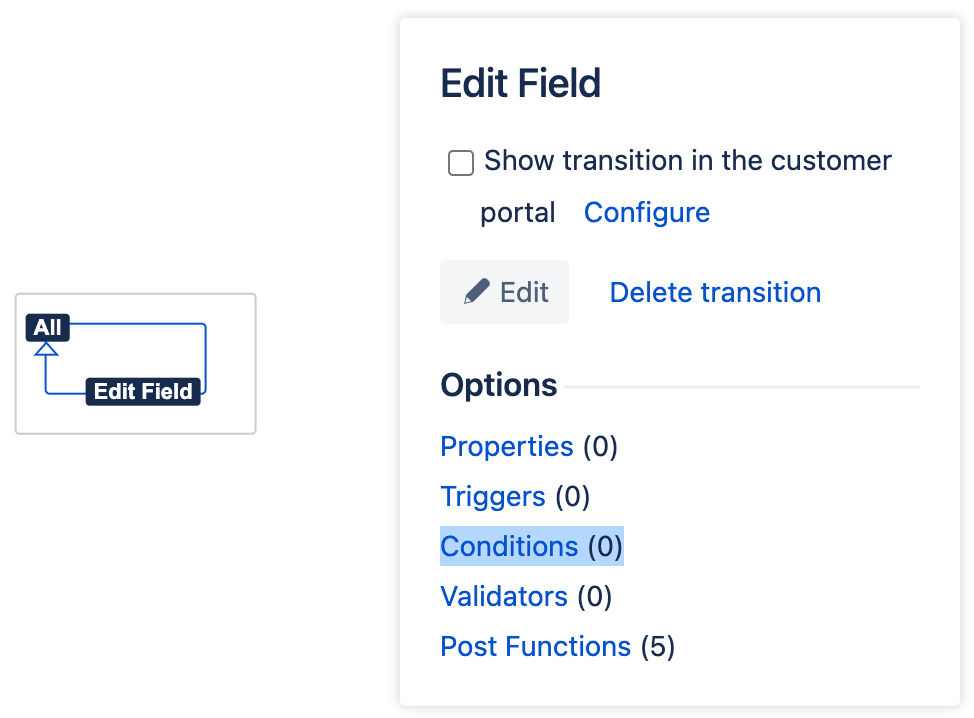The width and height of the screenshot is (974, 718).
Task: Click the Edit button with pencil icon
Action: click(x=505, y=292)
